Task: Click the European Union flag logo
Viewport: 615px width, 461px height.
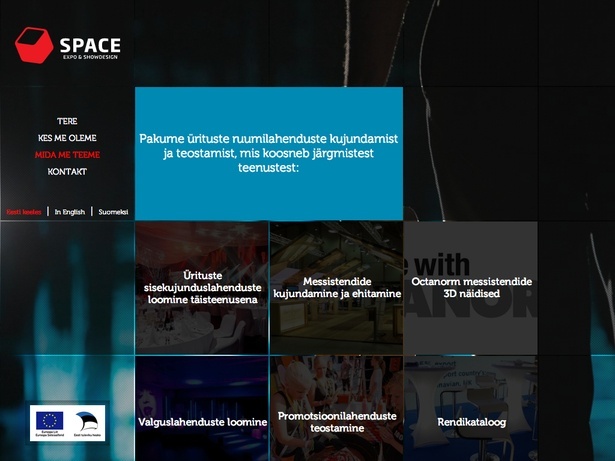Action: (50, 422)
